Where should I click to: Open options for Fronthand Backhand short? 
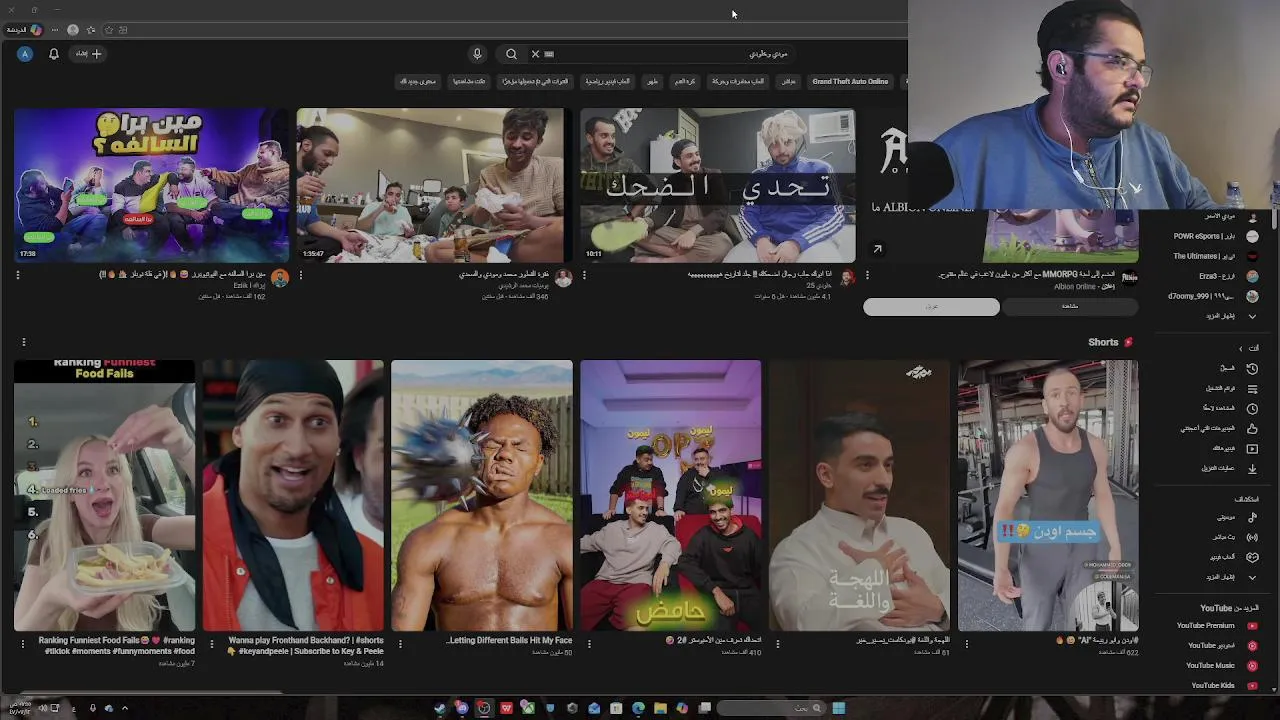point(211,644)
